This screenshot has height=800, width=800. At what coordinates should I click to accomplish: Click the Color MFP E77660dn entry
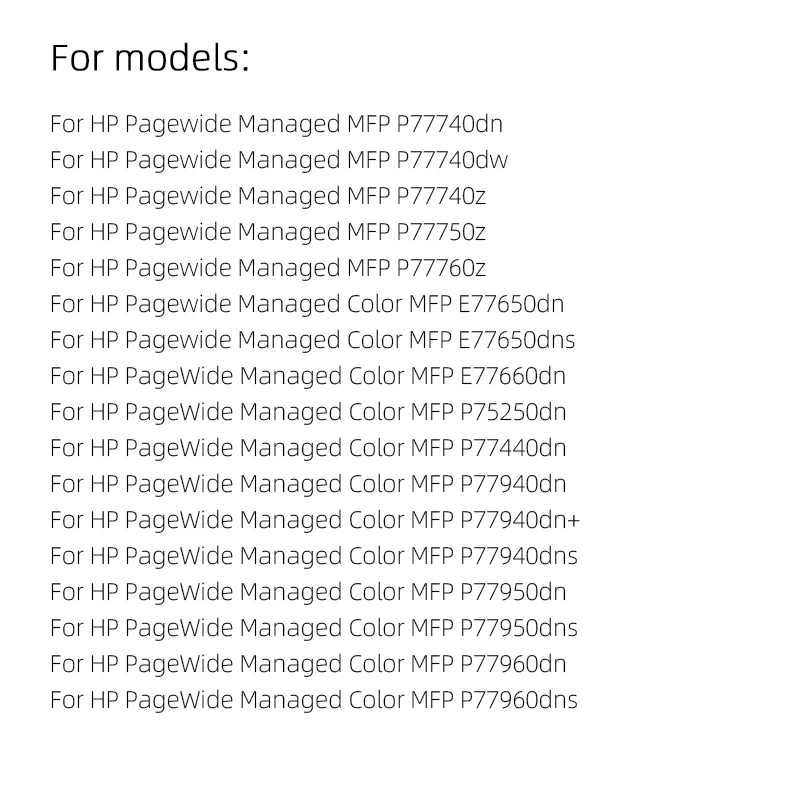click(x=307, y=377)
